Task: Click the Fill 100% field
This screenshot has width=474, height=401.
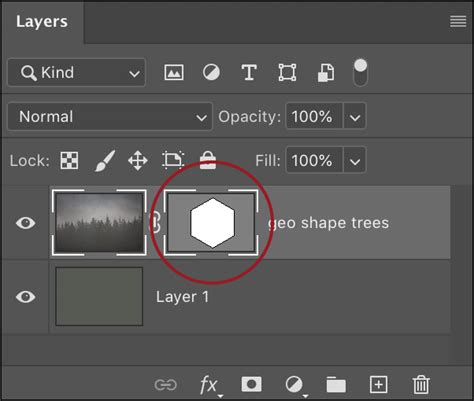Action: tap(314, 160)
